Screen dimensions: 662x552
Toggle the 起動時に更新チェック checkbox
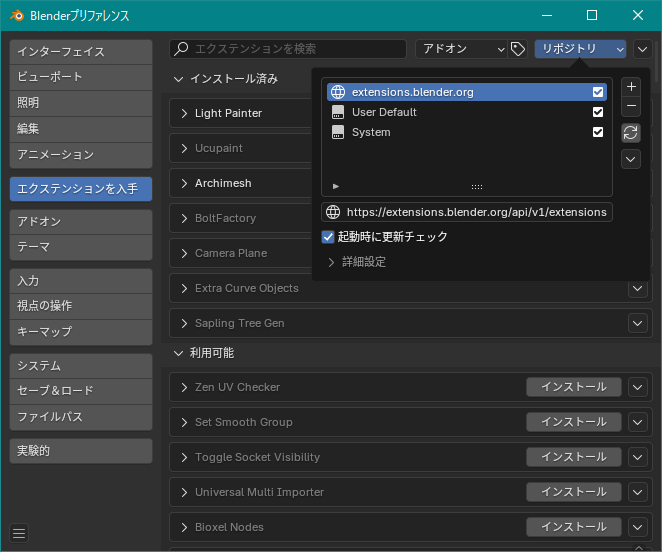click(x=328, y=237)
